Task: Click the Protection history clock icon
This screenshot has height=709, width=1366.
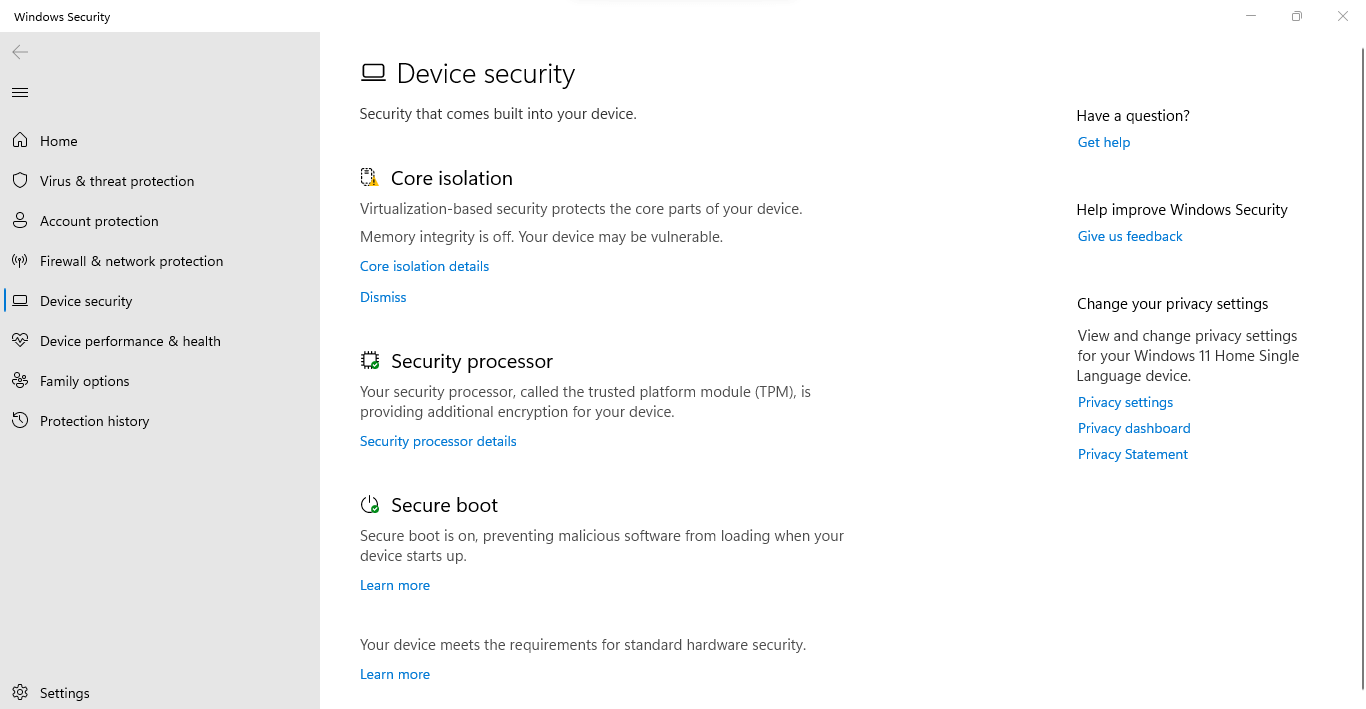Action: point(20,421)
